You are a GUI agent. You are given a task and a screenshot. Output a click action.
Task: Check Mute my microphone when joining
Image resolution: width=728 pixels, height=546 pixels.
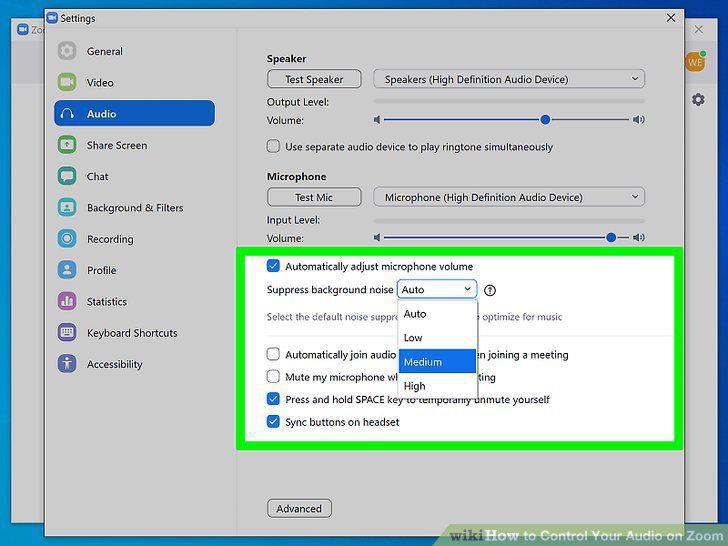pyautogui.click(x=273, y=376)
